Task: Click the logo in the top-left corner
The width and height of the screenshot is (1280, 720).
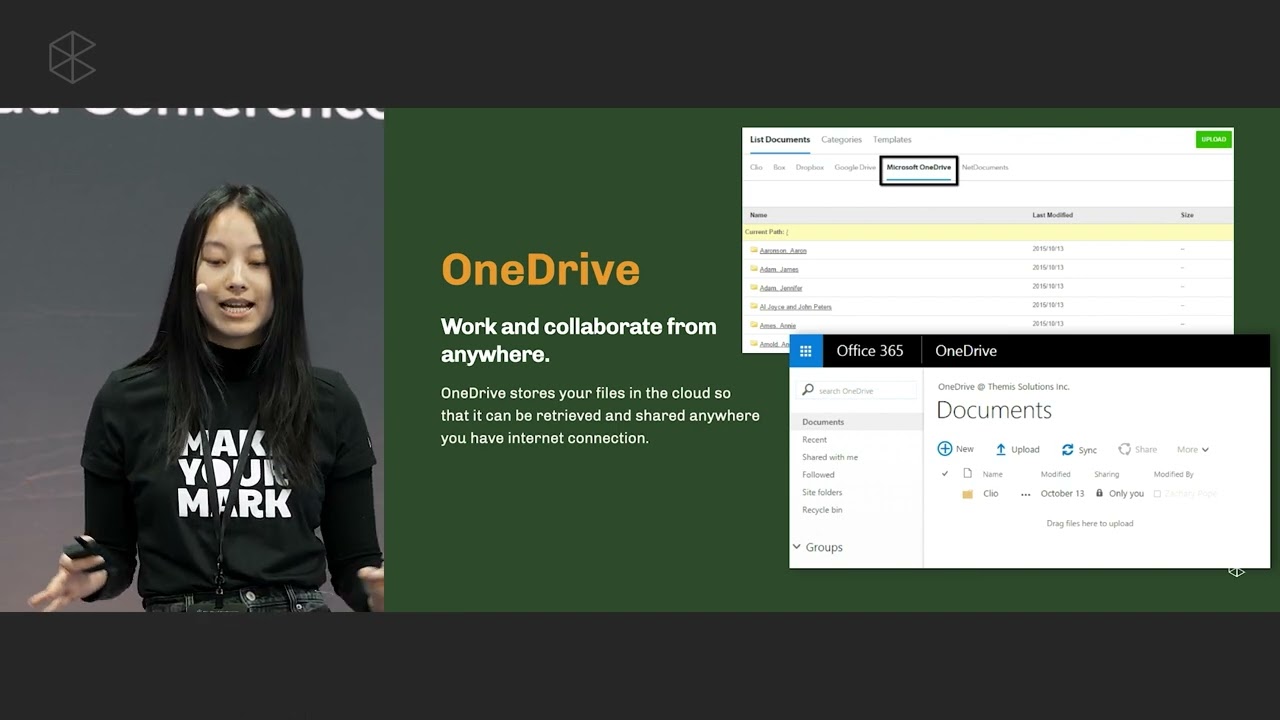Action: [72, 56]
